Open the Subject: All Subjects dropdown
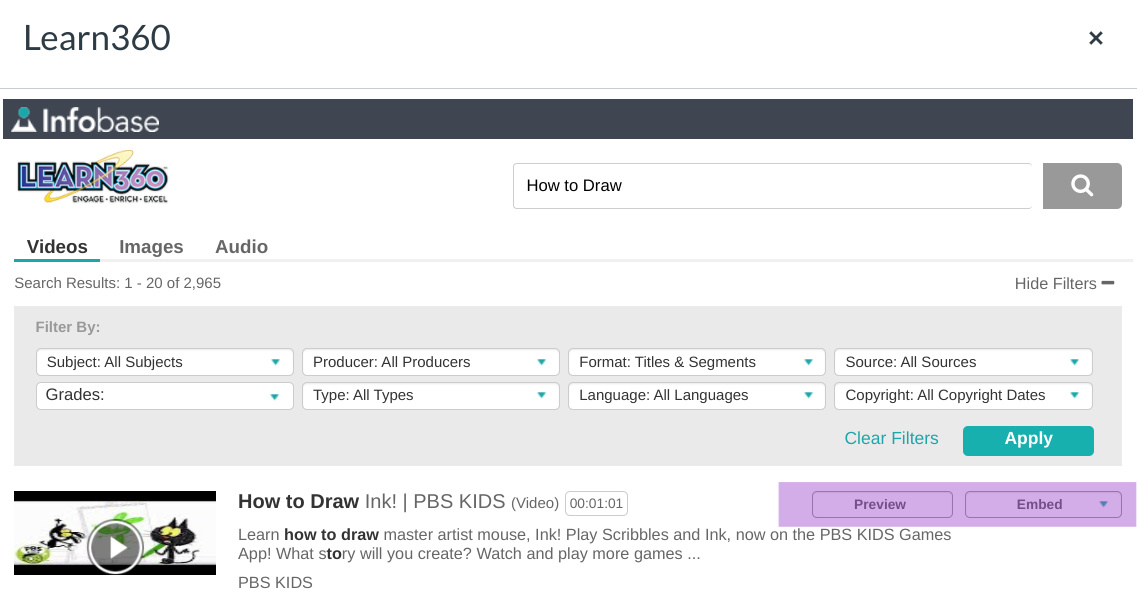This screenshot has width=1137, height=612. 164,362
